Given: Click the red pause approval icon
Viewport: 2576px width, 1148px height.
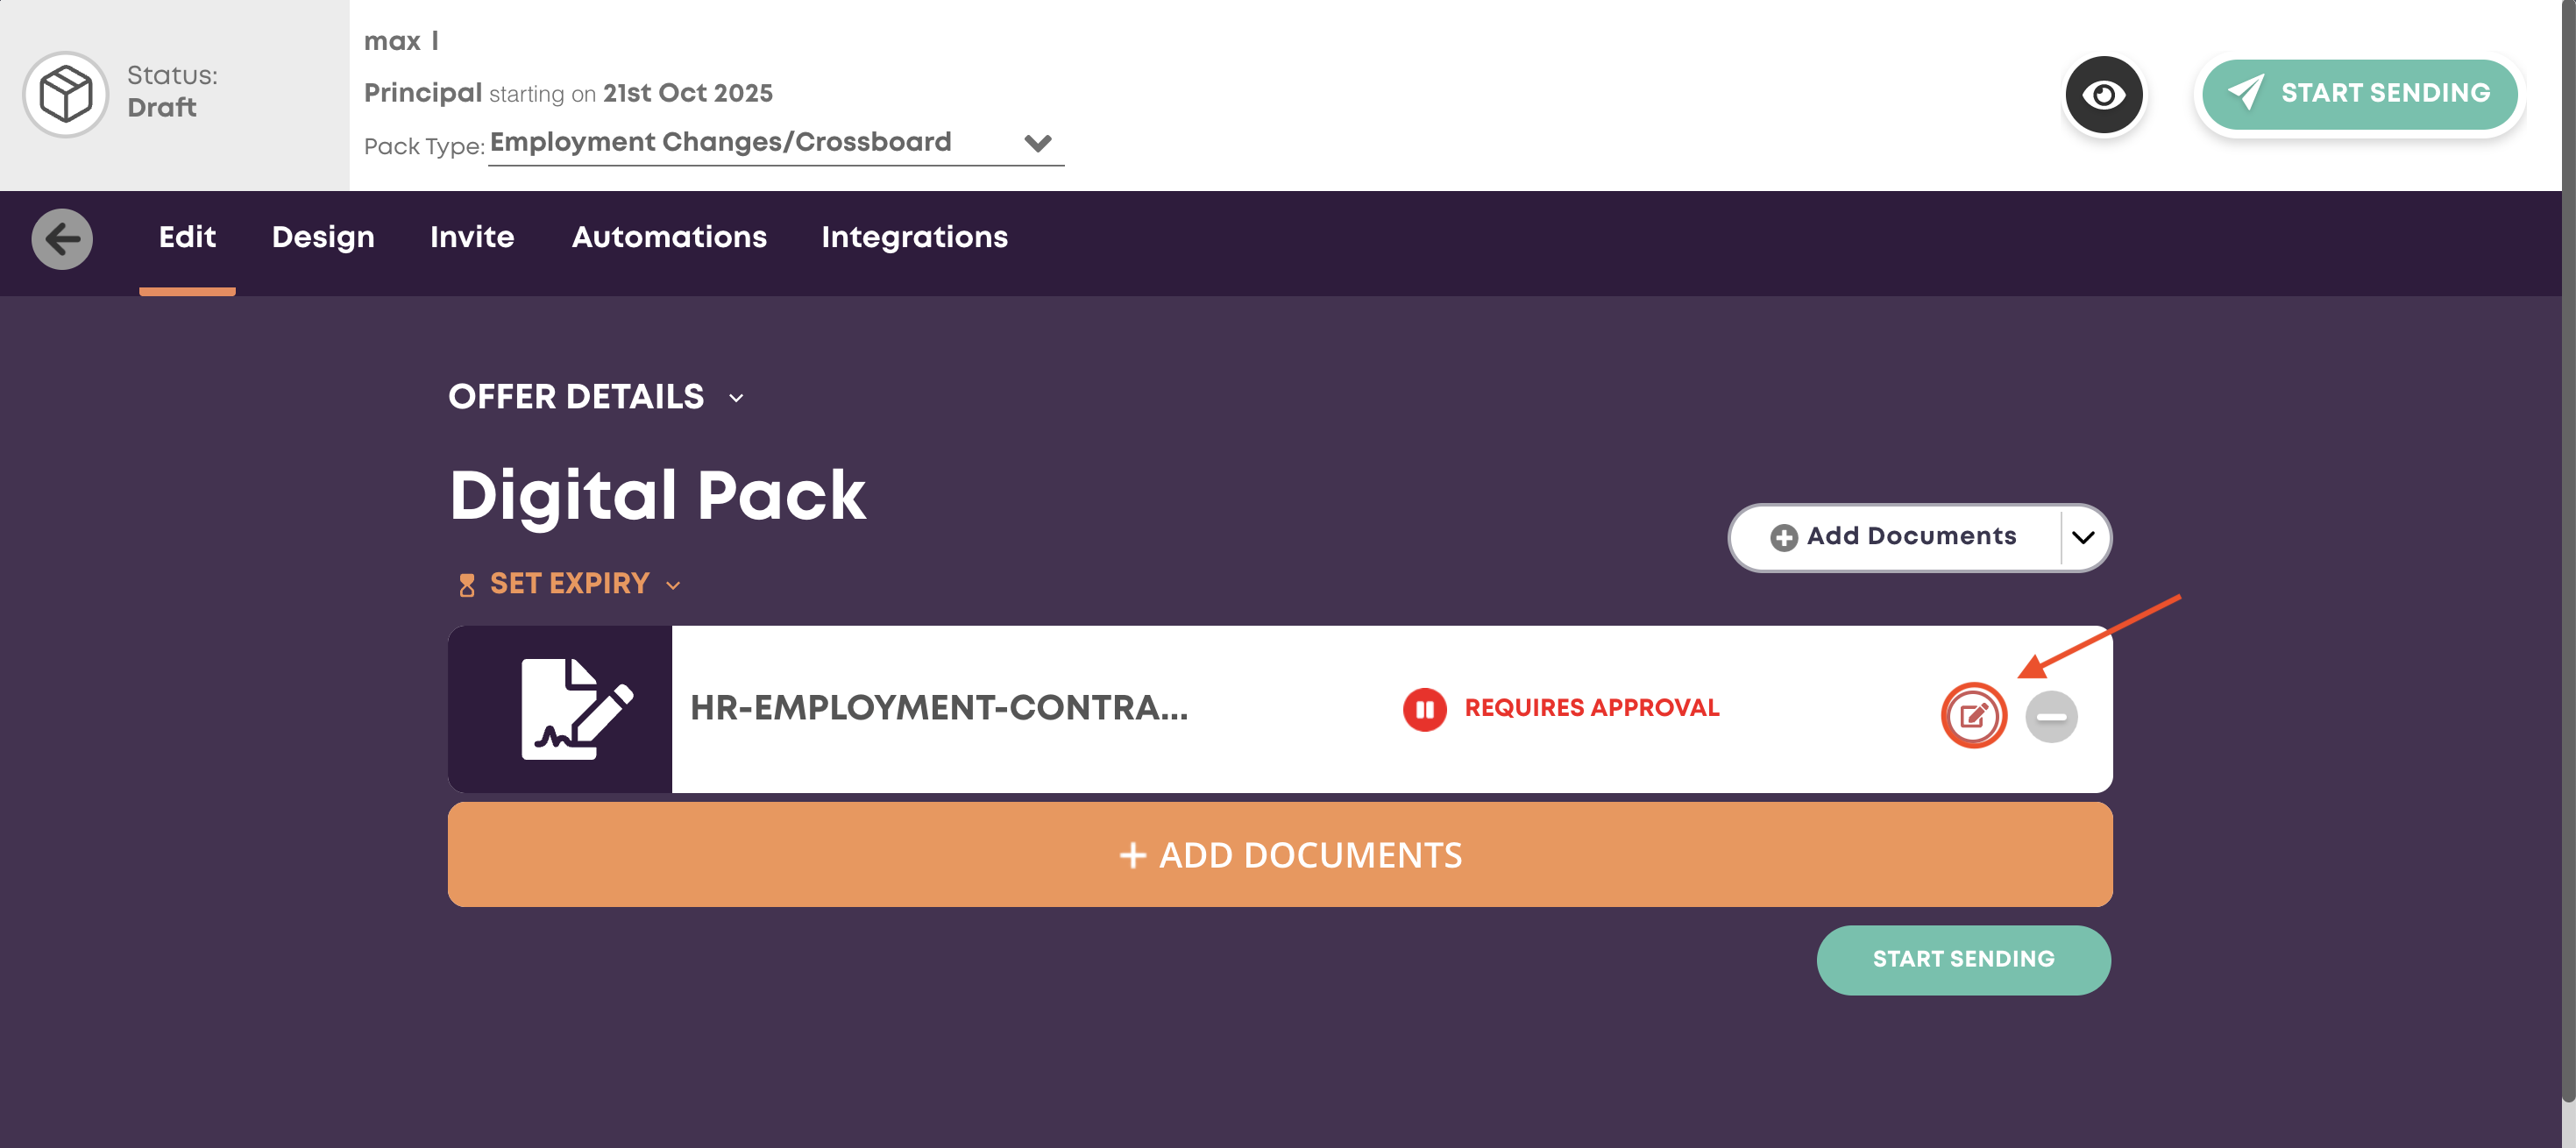Looking at the screenshot, I should [1424, 710].
